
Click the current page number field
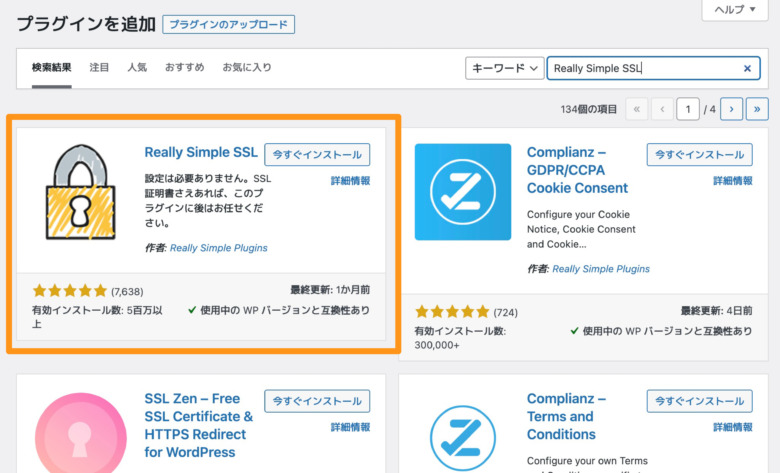click(688, 109)
